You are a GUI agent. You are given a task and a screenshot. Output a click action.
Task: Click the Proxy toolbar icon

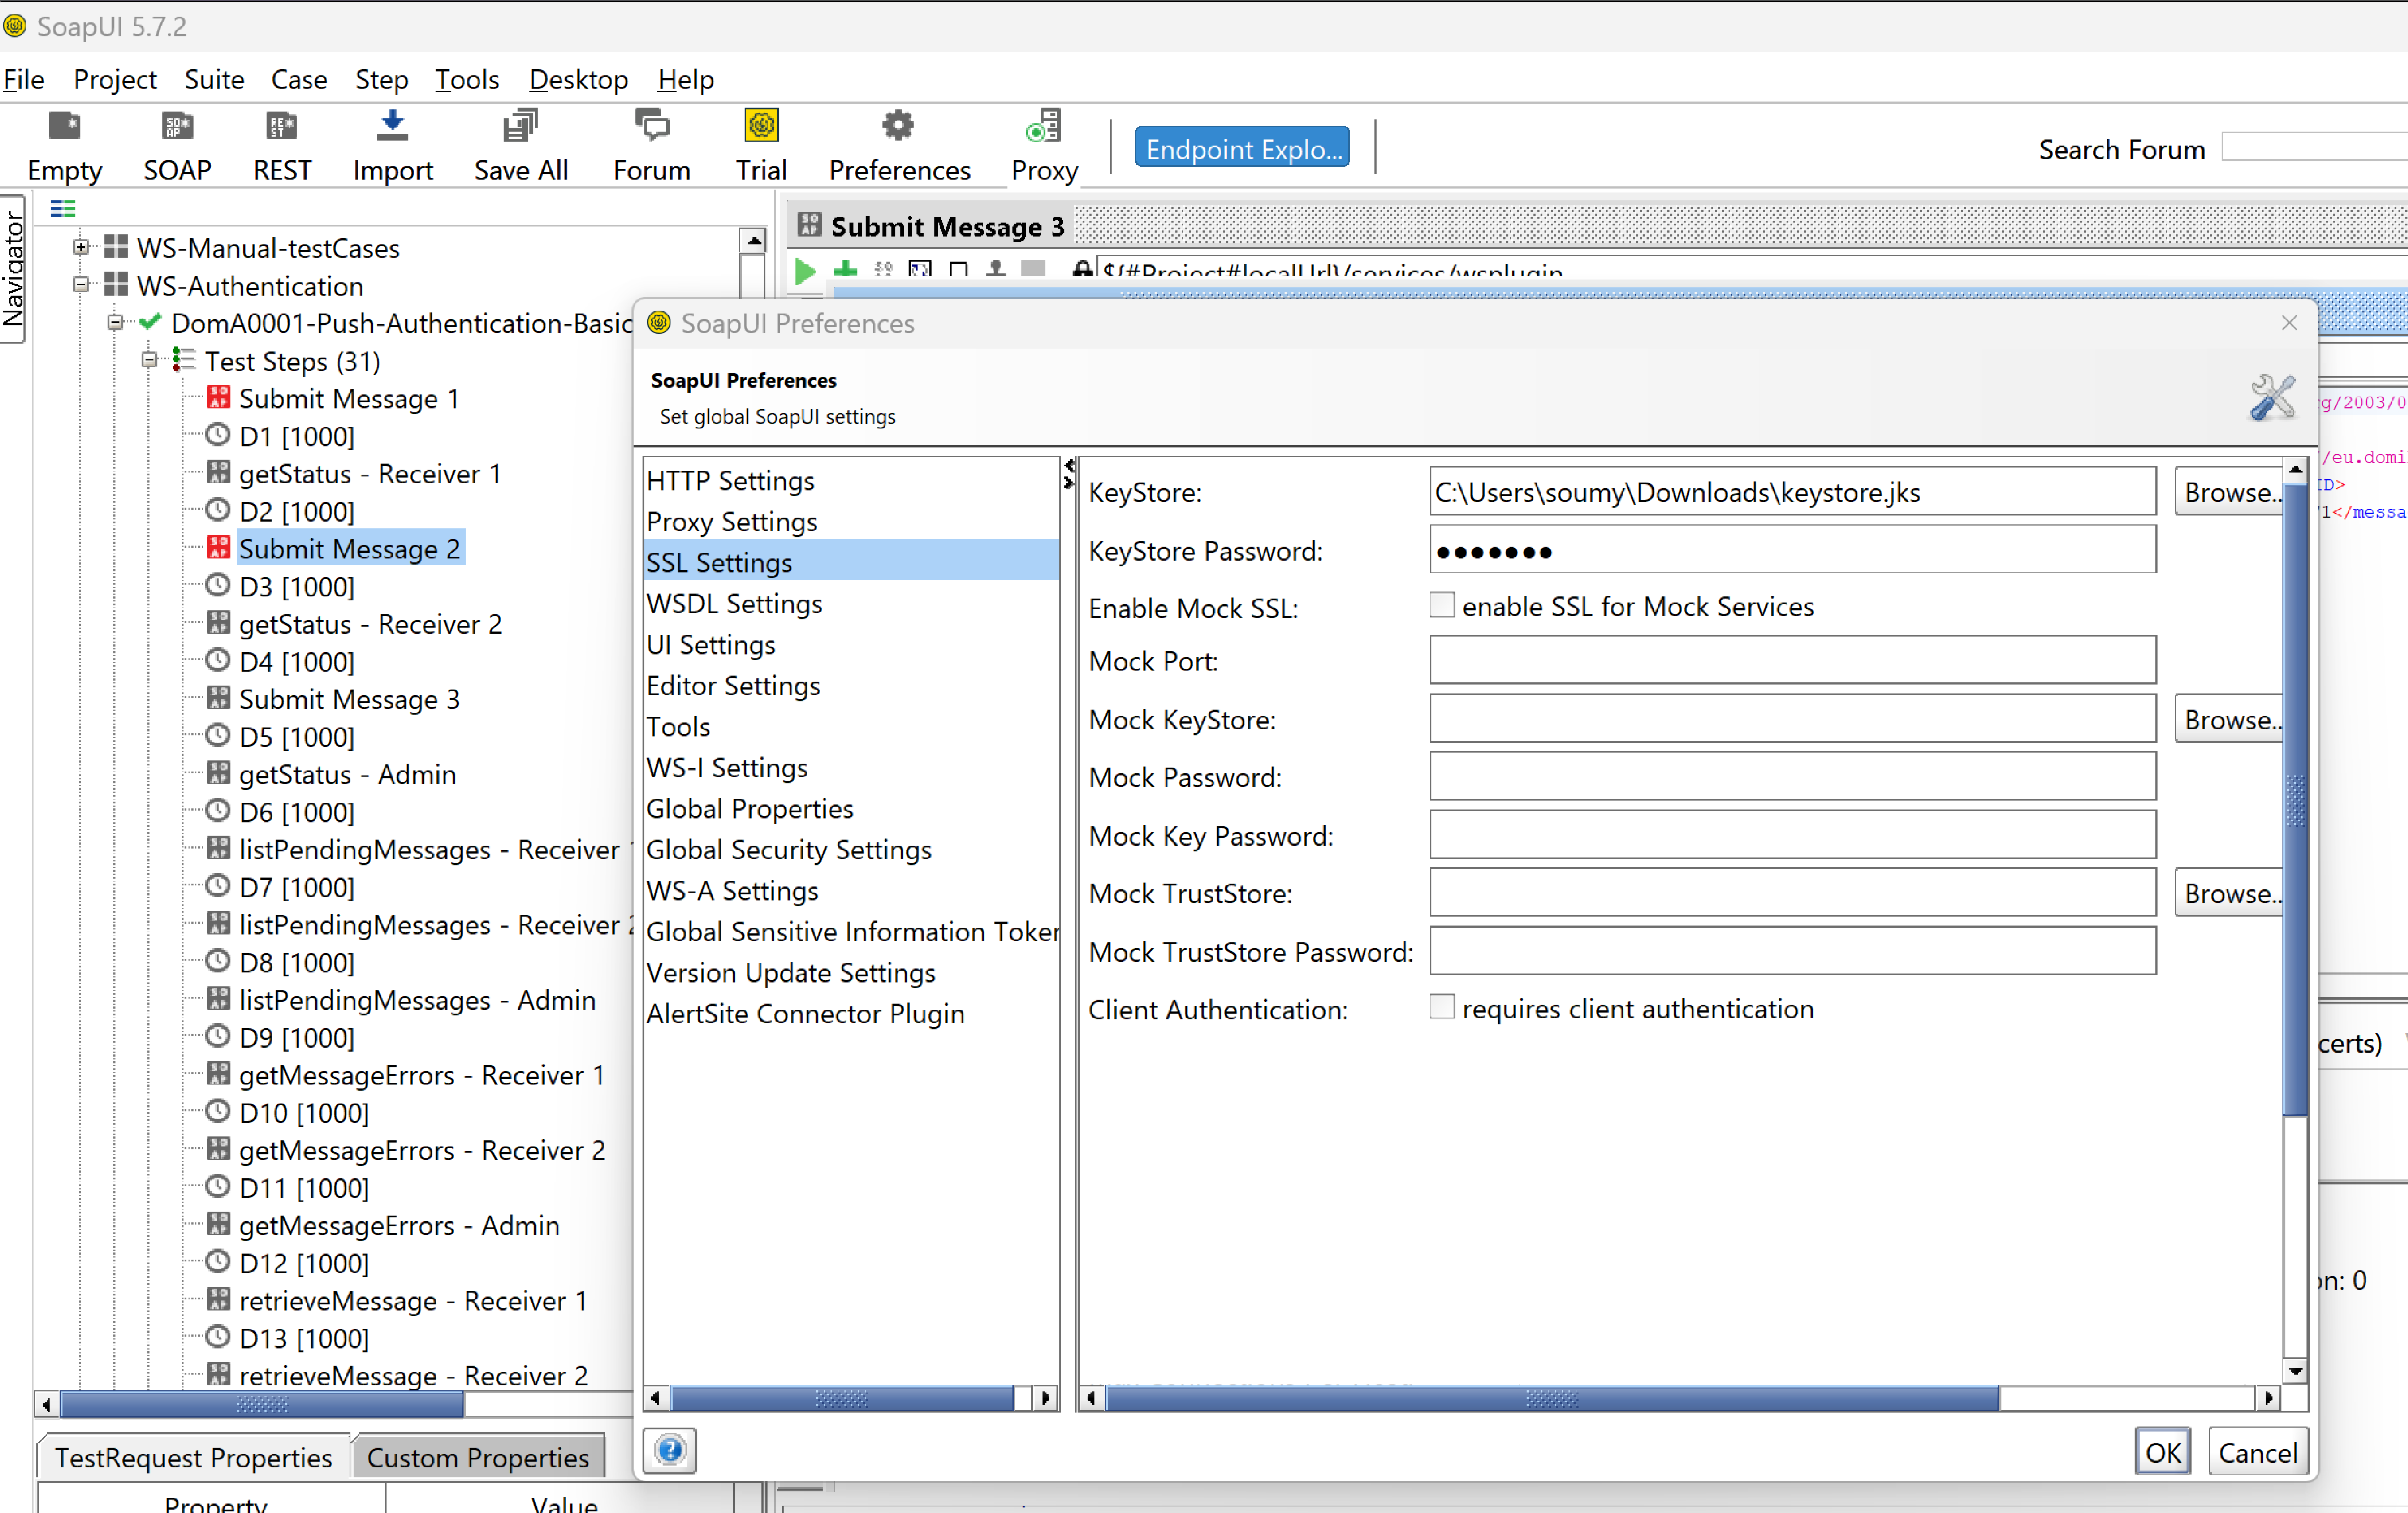tap(1043, 126)
